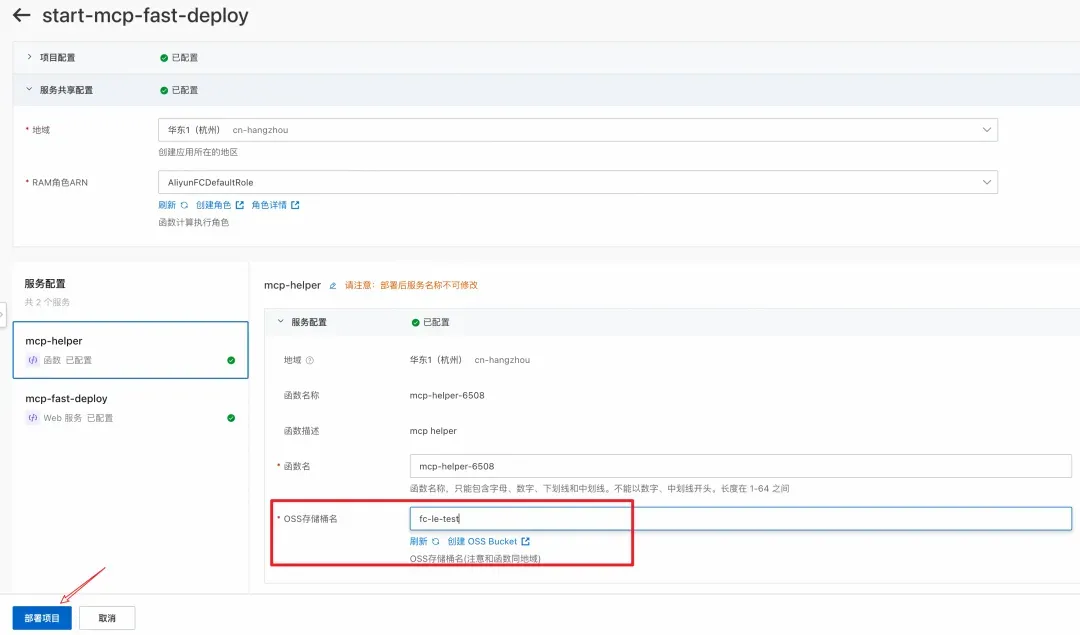Select the mcp-fast-deploy service item
Image resolution: width=1080 pixels, height=635 pixels.
point(130,408)
